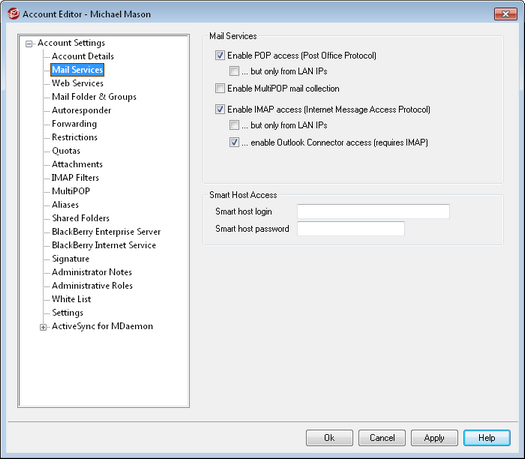This screenshot has width=525, height=459.
Task: Go to Autoresponder settings
Action: tap(81, 110)
